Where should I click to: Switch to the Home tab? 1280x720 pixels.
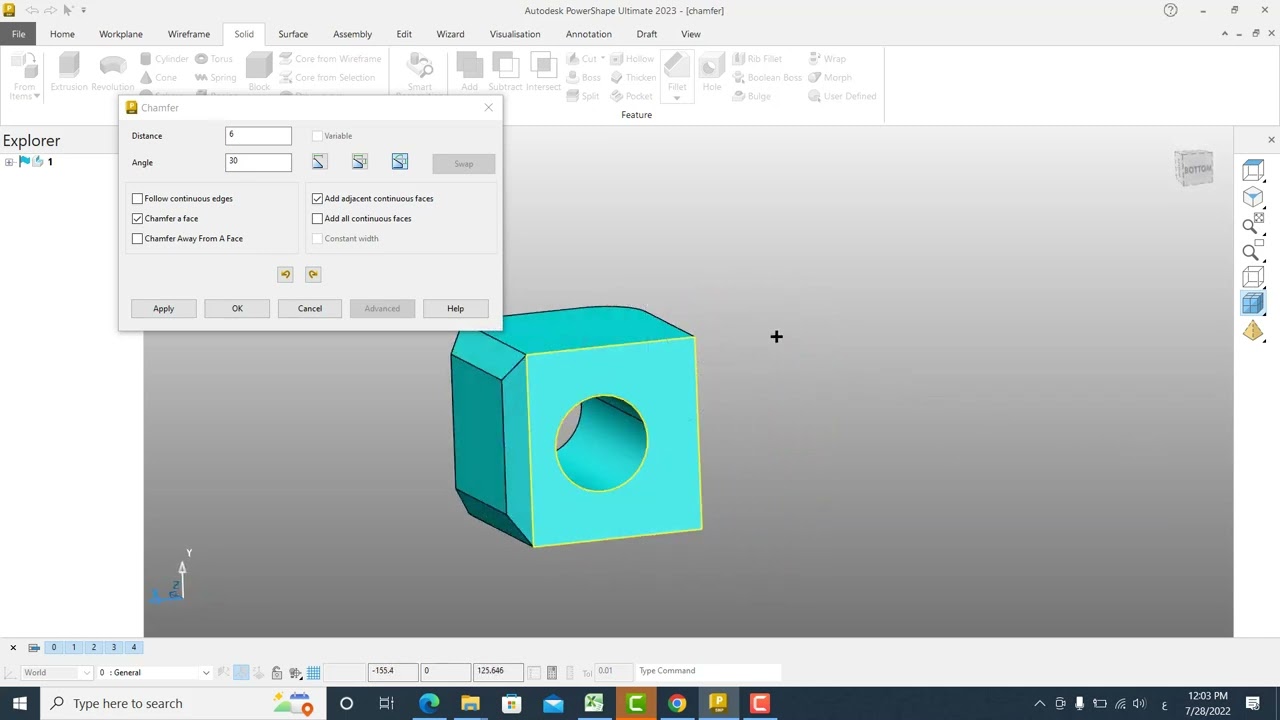pyautogui.click(x=62, y=34)
